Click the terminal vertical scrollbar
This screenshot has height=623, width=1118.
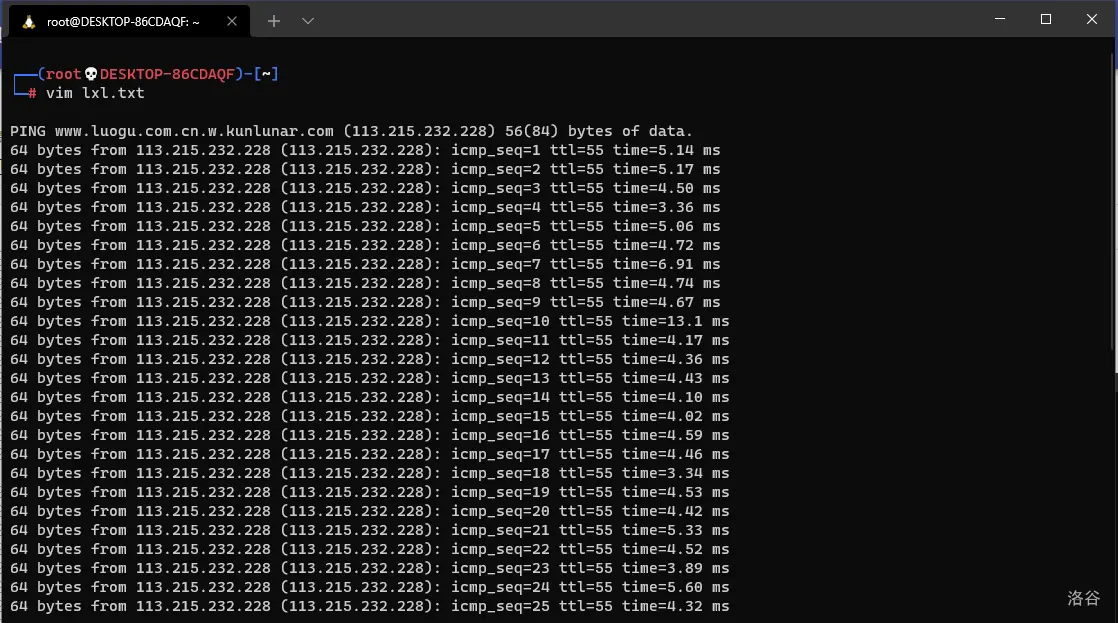(x=1112, y=200)
